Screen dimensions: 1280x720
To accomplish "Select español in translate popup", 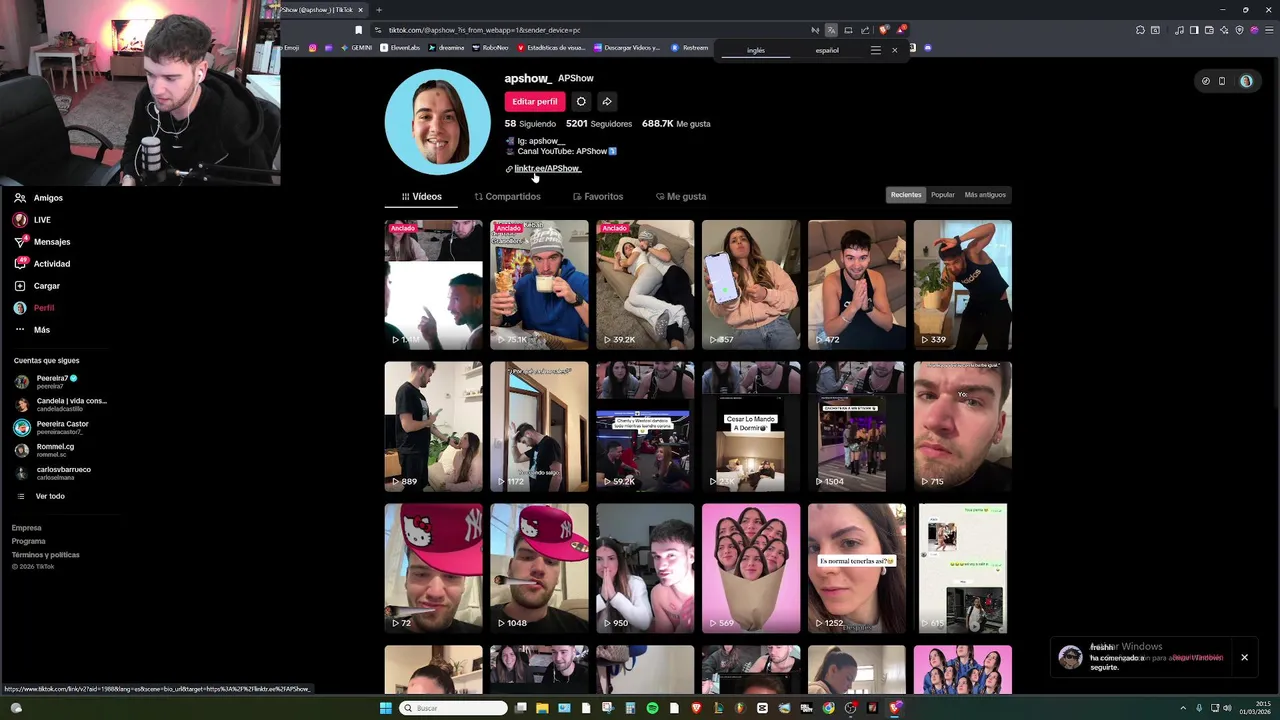I will coord(827,50).
